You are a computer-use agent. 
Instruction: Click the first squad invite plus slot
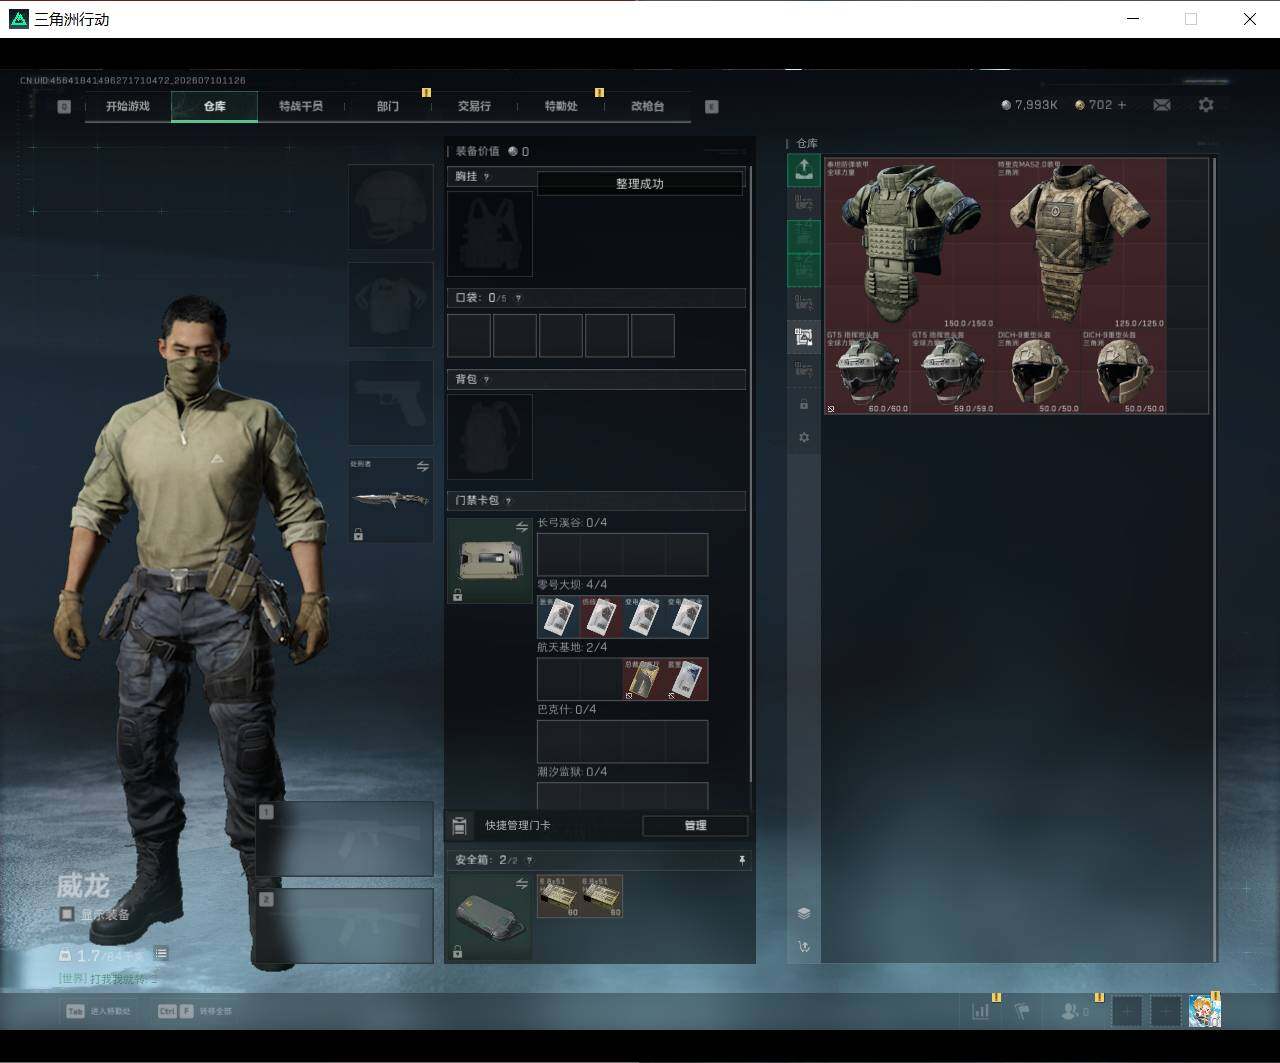tap(1127, 1011)
